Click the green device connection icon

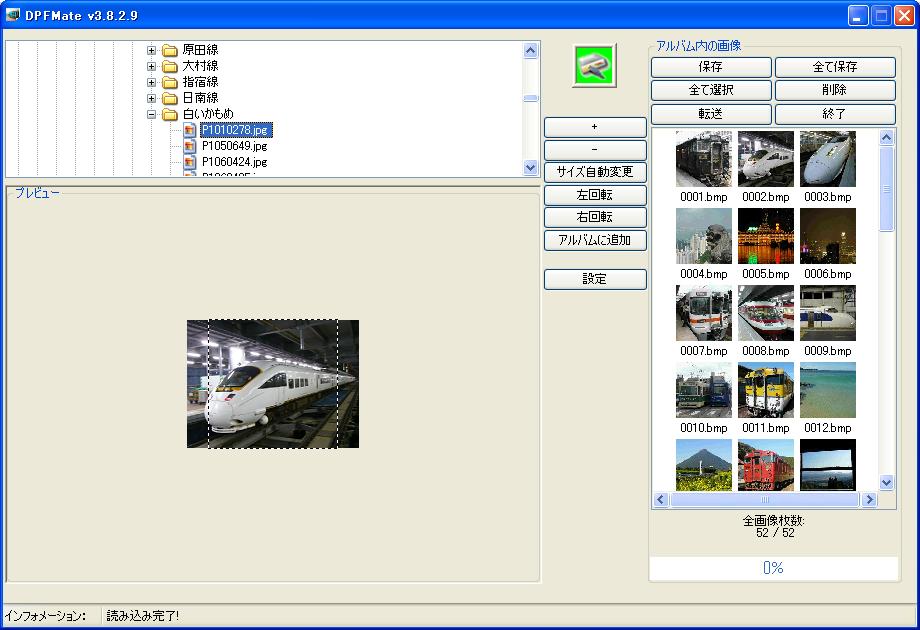click(x=594, y=66)
